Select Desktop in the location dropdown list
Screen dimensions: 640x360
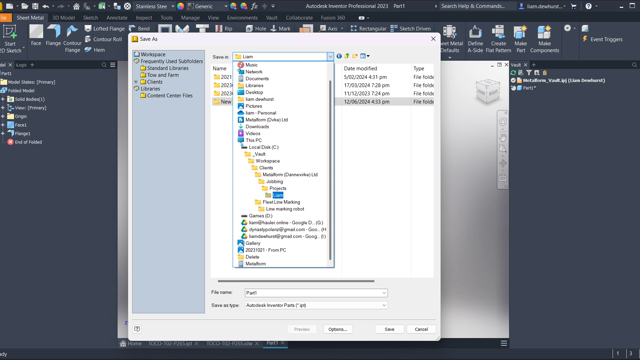pos(254,92)
